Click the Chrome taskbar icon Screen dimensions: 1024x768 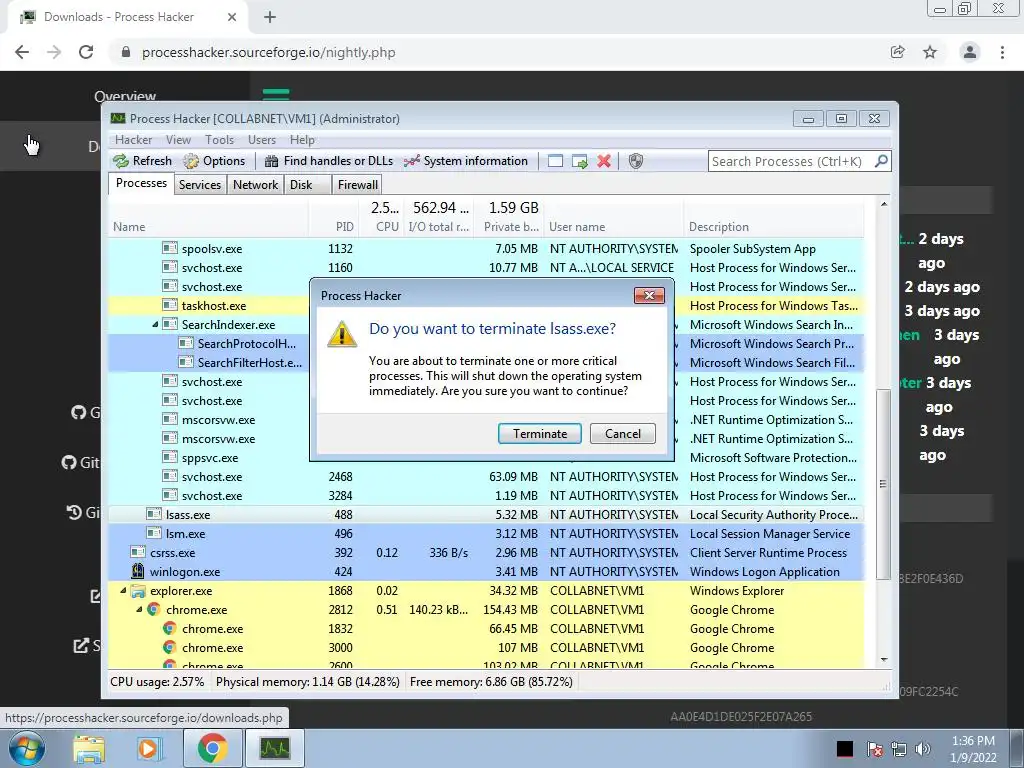(x=212, y=748)
